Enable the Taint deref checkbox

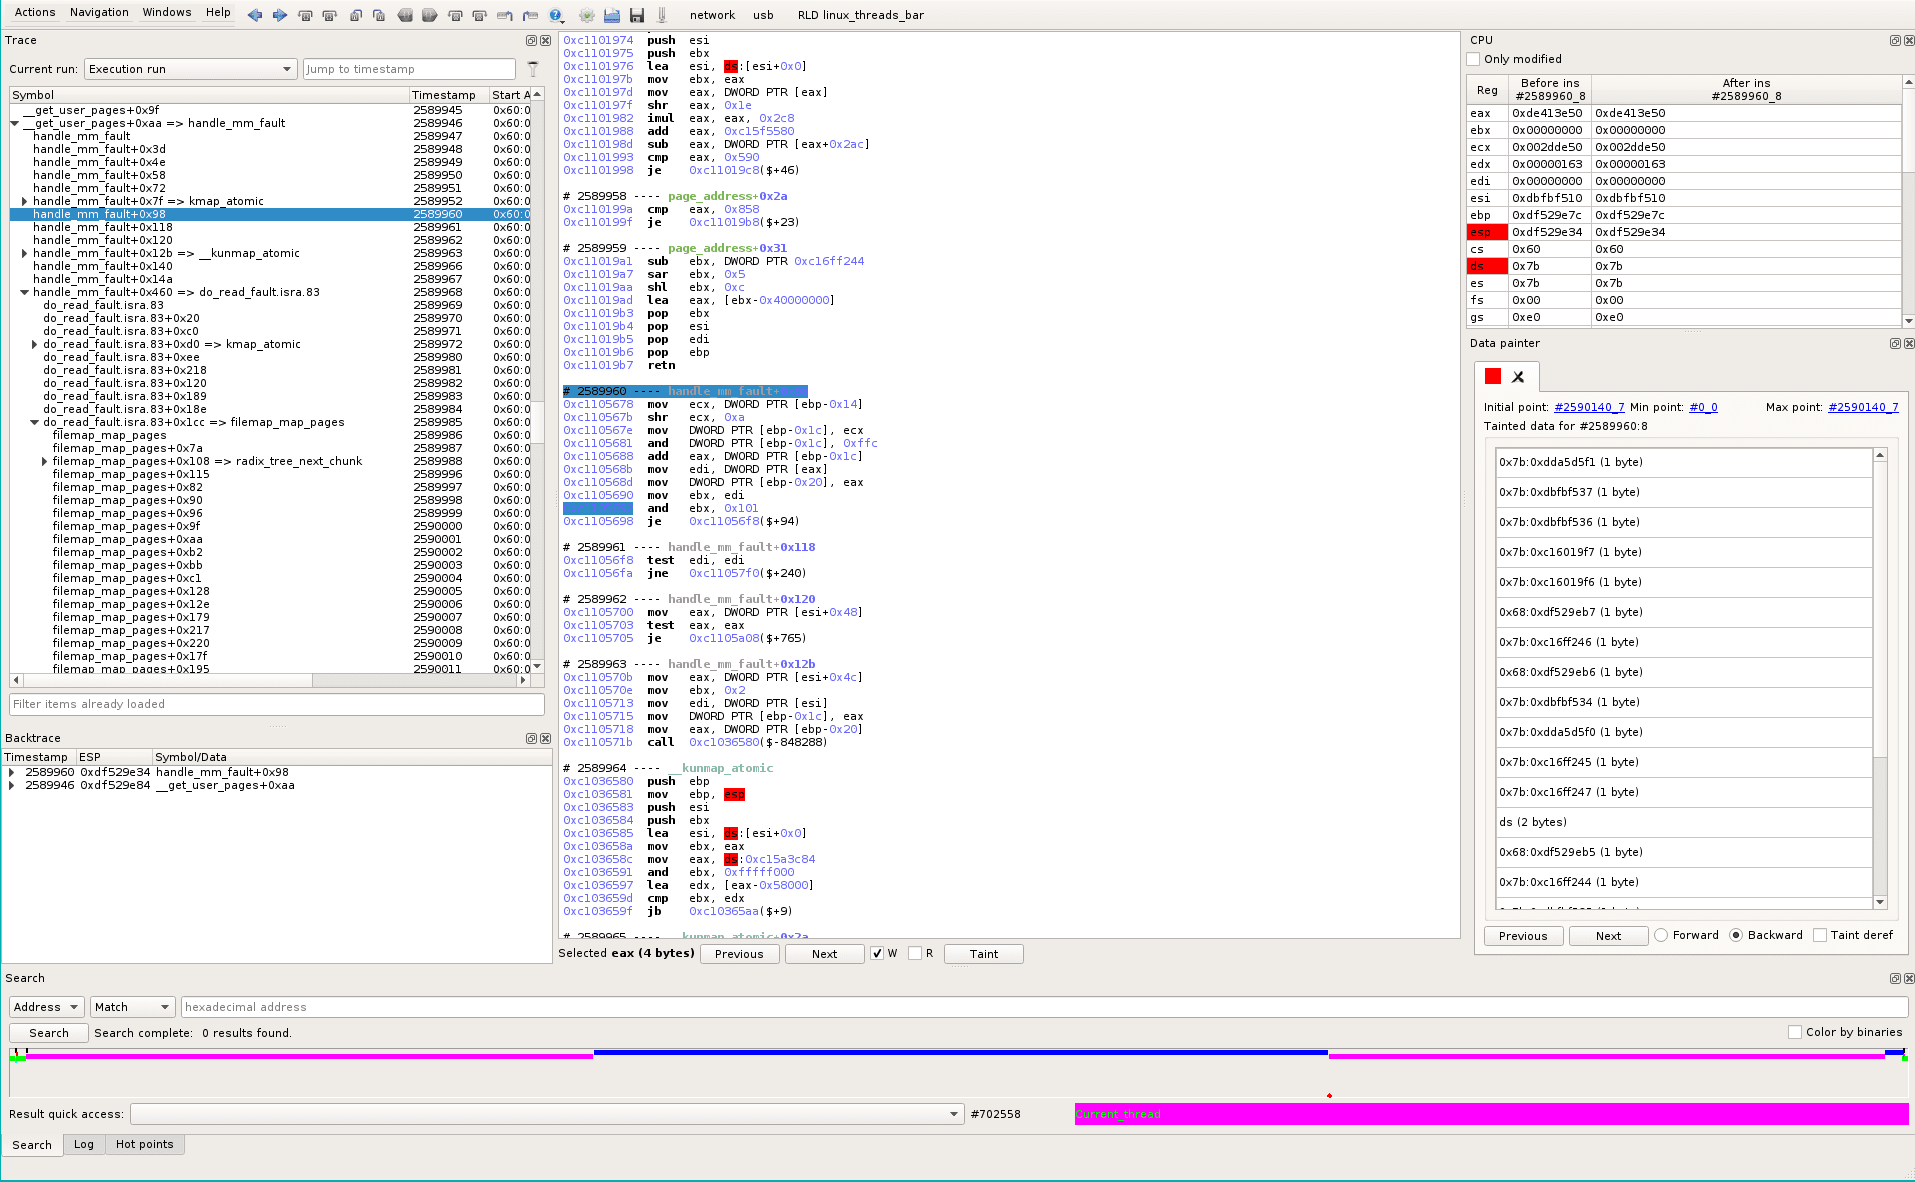pos(1820,935)
